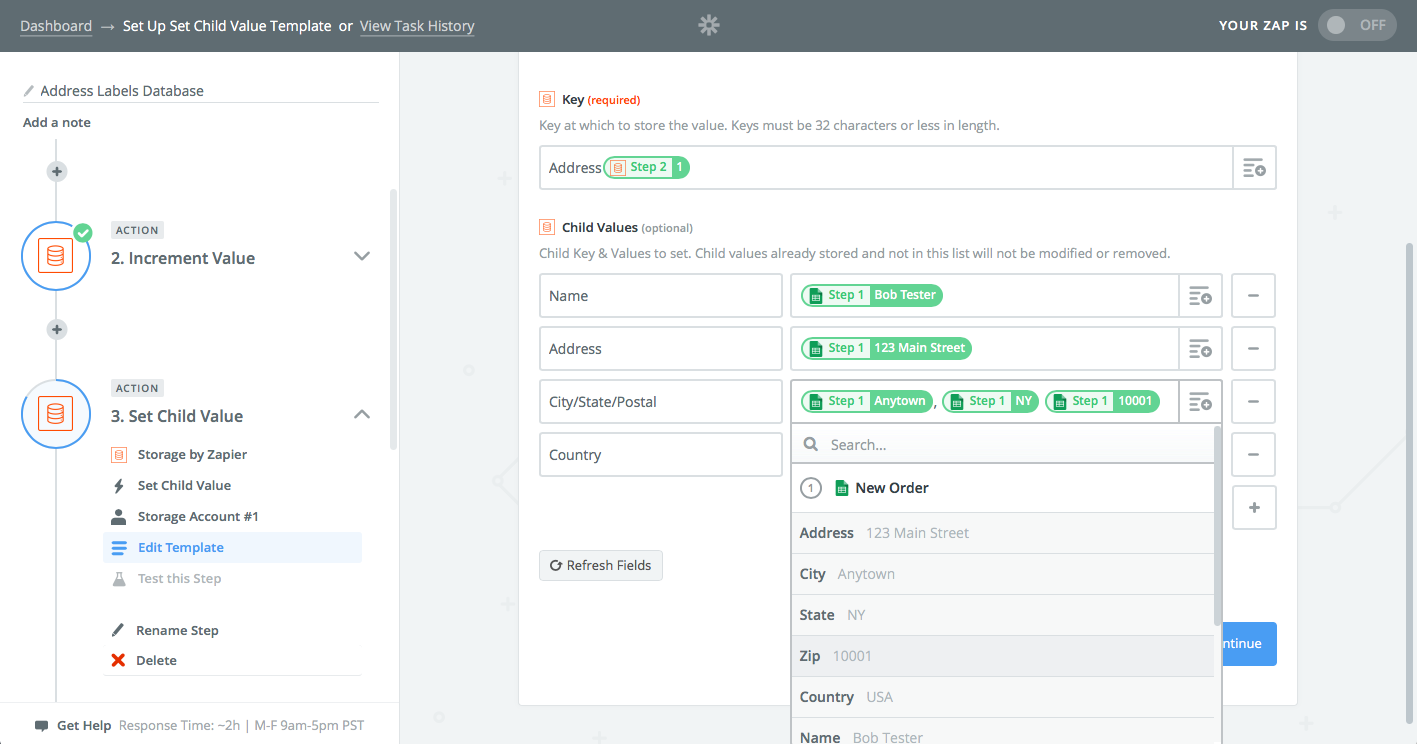Click into the Key input field
This screenshot has width=1417, height=744.
pos(886,168)
